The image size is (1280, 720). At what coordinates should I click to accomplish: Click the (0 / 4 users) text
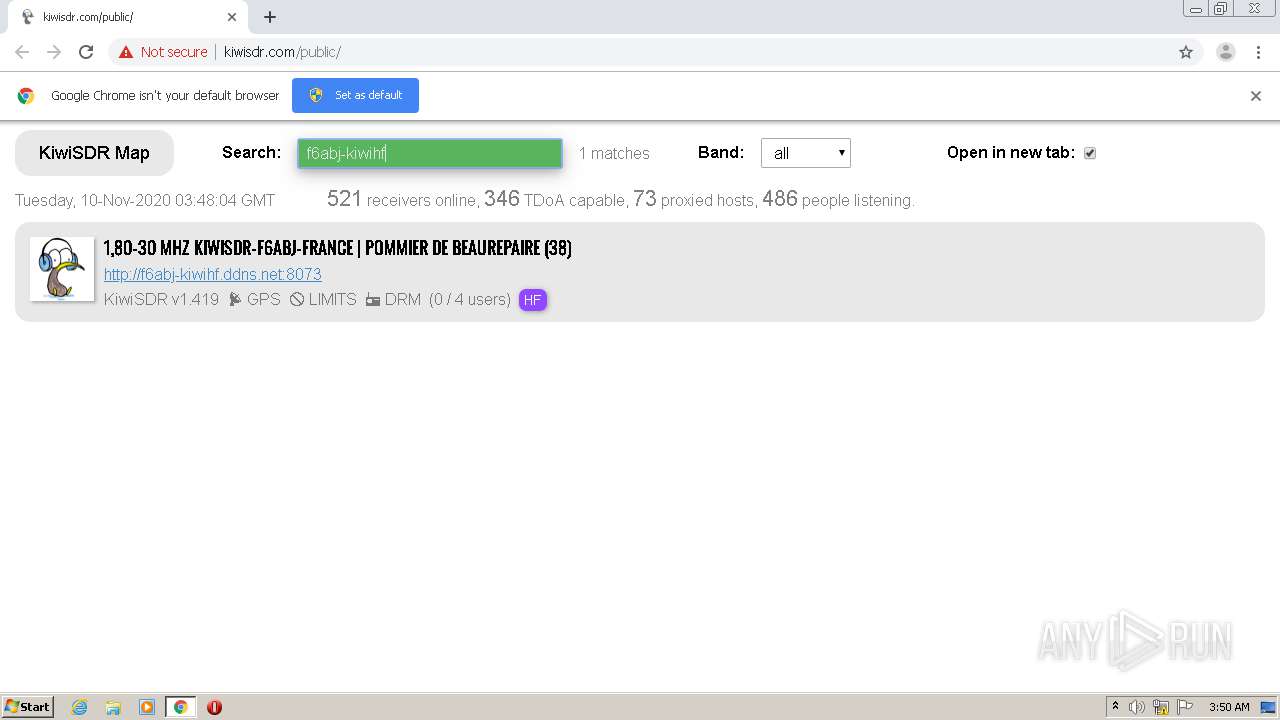click(x=470, y=299)
